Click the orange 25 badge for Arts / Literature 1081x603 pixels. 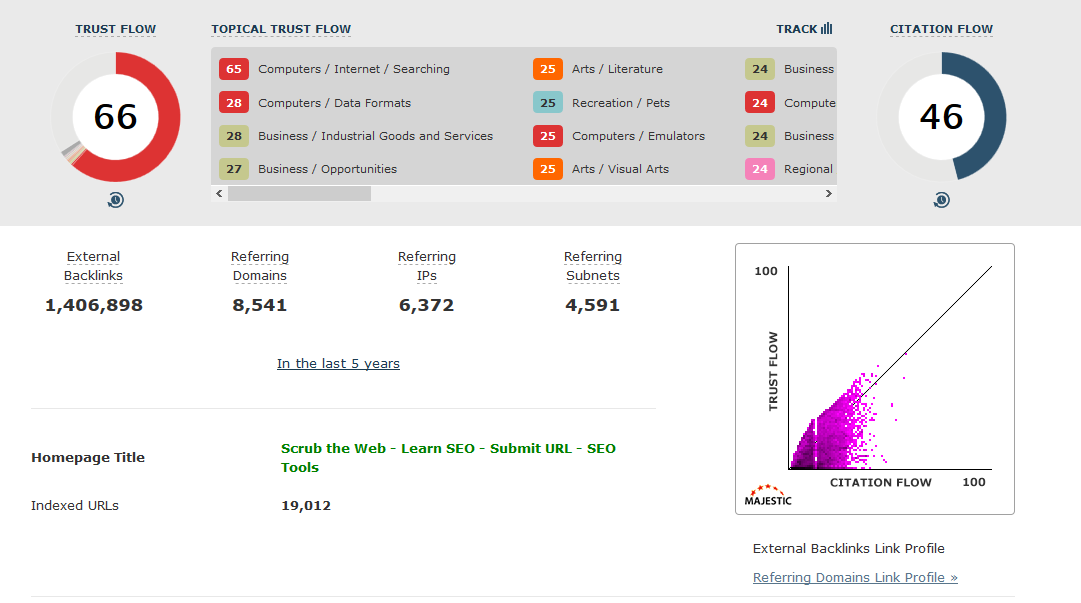tap(547, 69)
